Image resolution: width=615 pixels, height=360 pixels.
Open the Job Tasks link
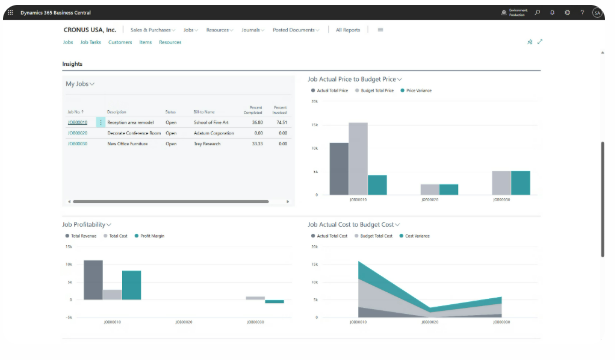tap(91, 42)
